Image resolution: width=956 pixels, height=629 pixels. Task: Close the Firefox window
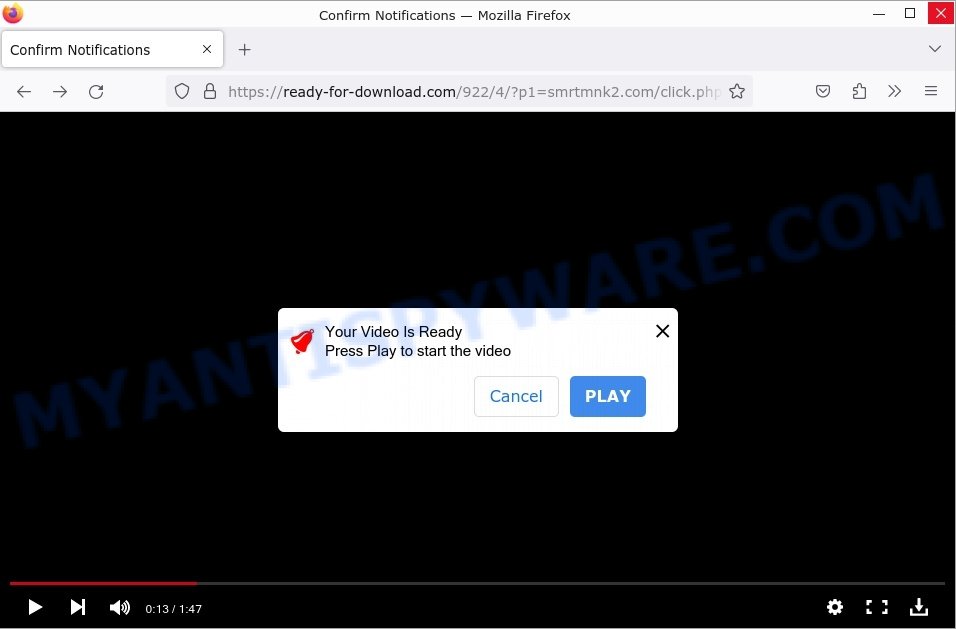pos(941,13)
